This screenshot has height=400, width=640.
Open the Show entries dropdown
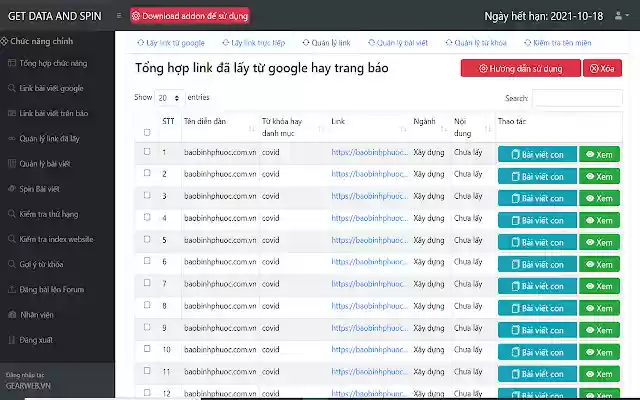[169, 98]
